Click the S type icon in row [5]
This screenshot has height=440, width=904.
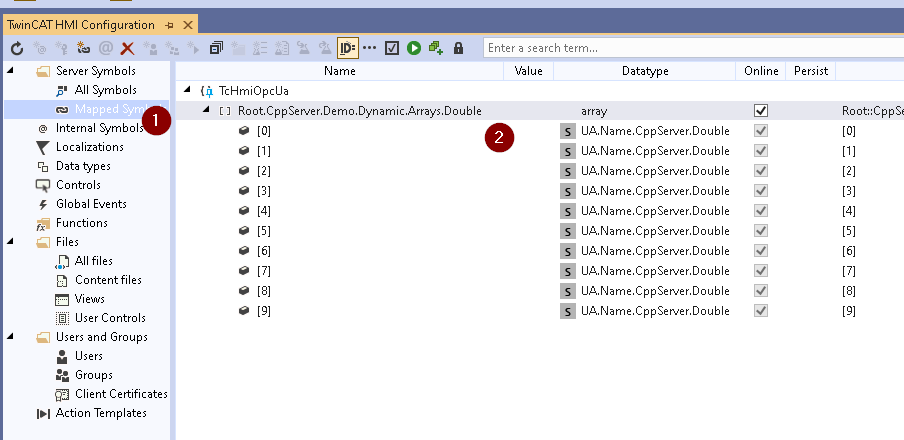point(568,231)
